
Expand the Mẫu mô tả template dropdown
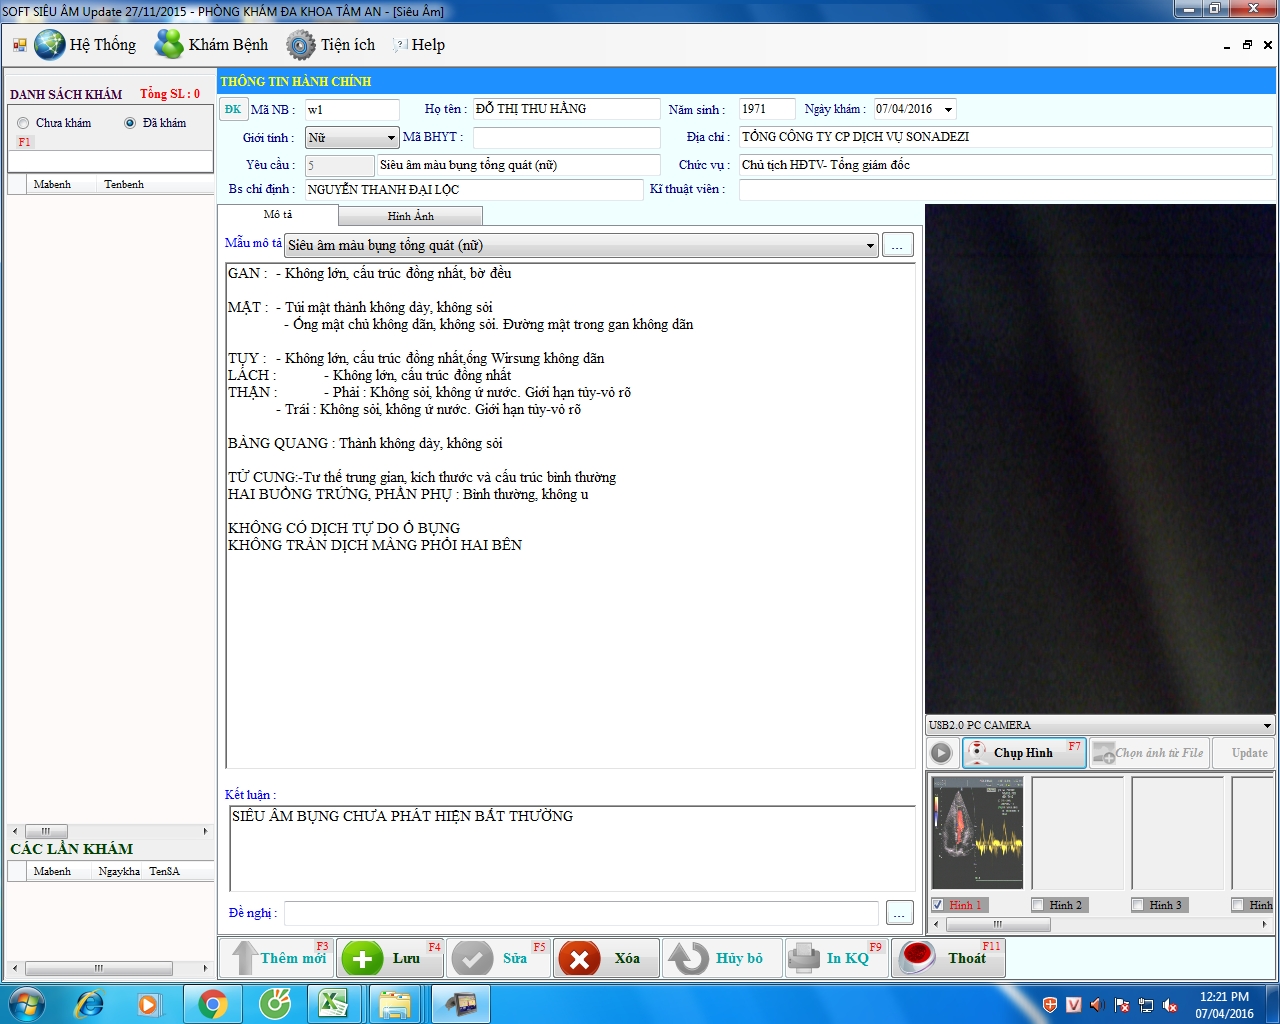click(870, 245)
